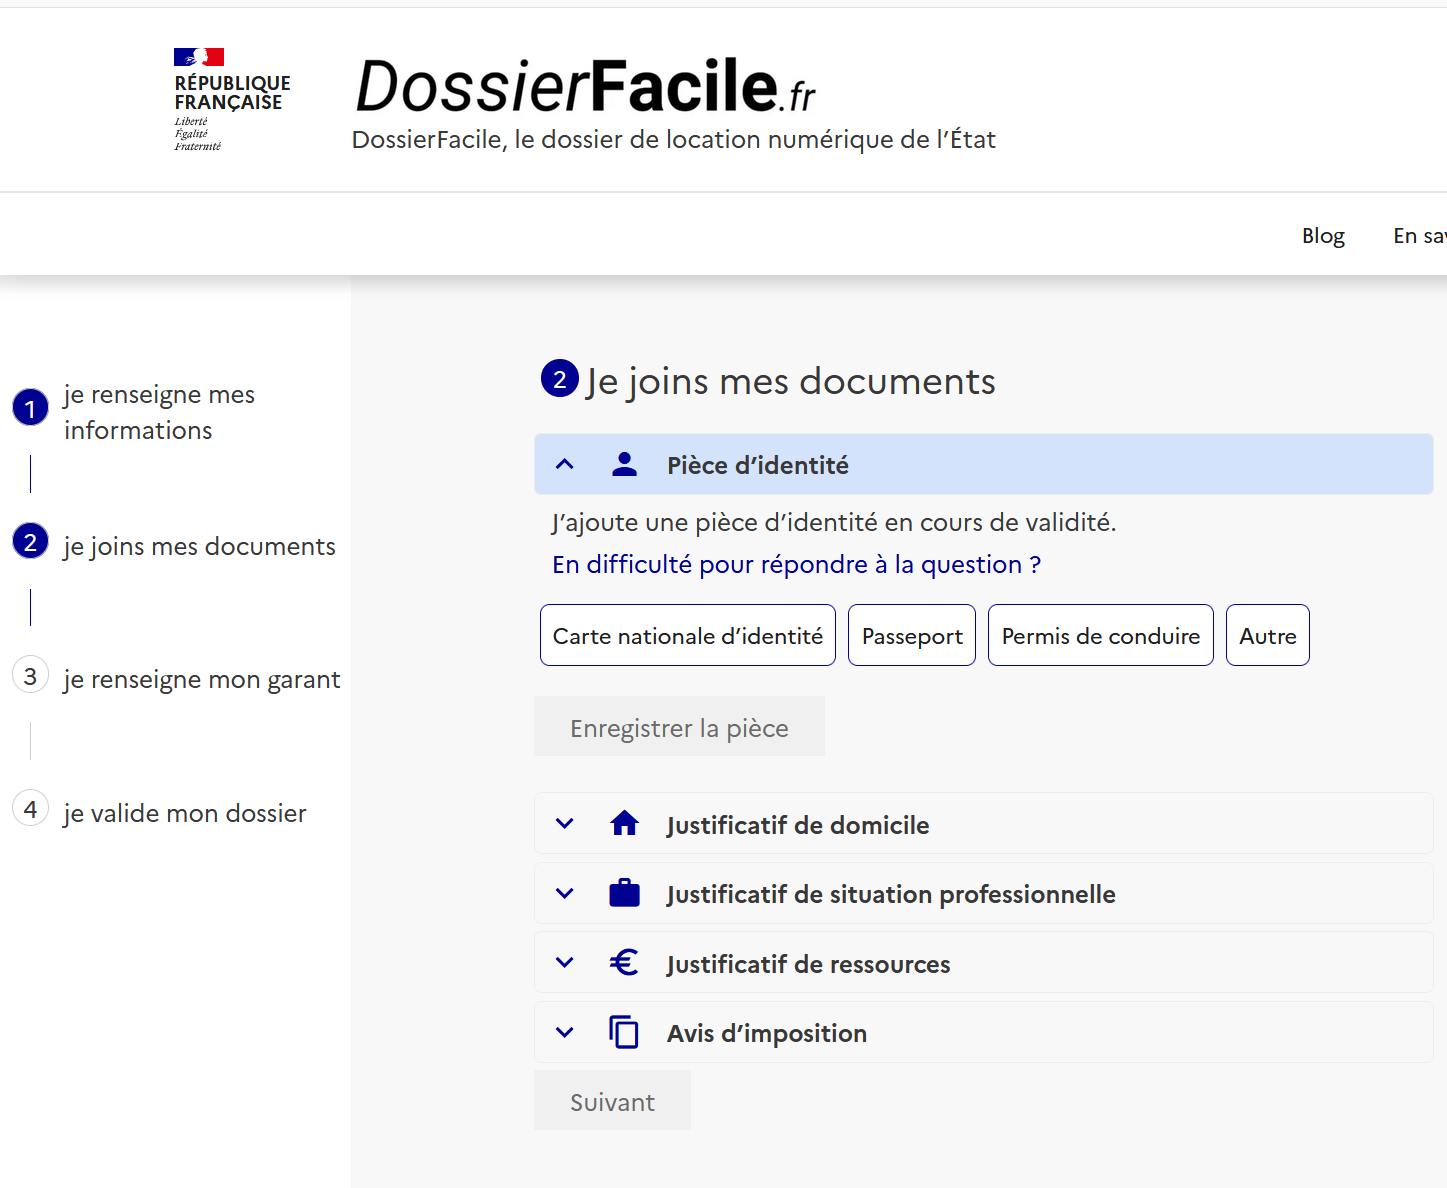1447x1188 pixels.
Task: Click the Suivant button
Action: (612, 1101)
